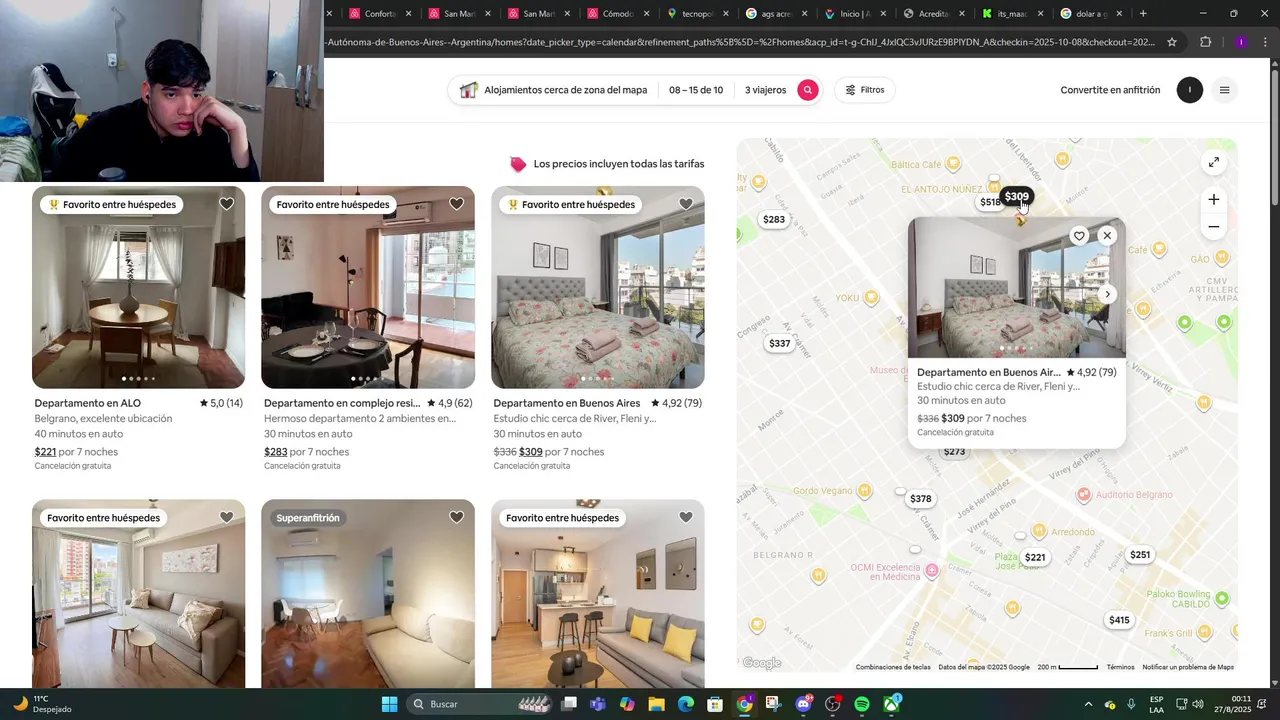The image size is (1280, 720).
Task: Open the Xbox app from taskbar
Action: 891,704
